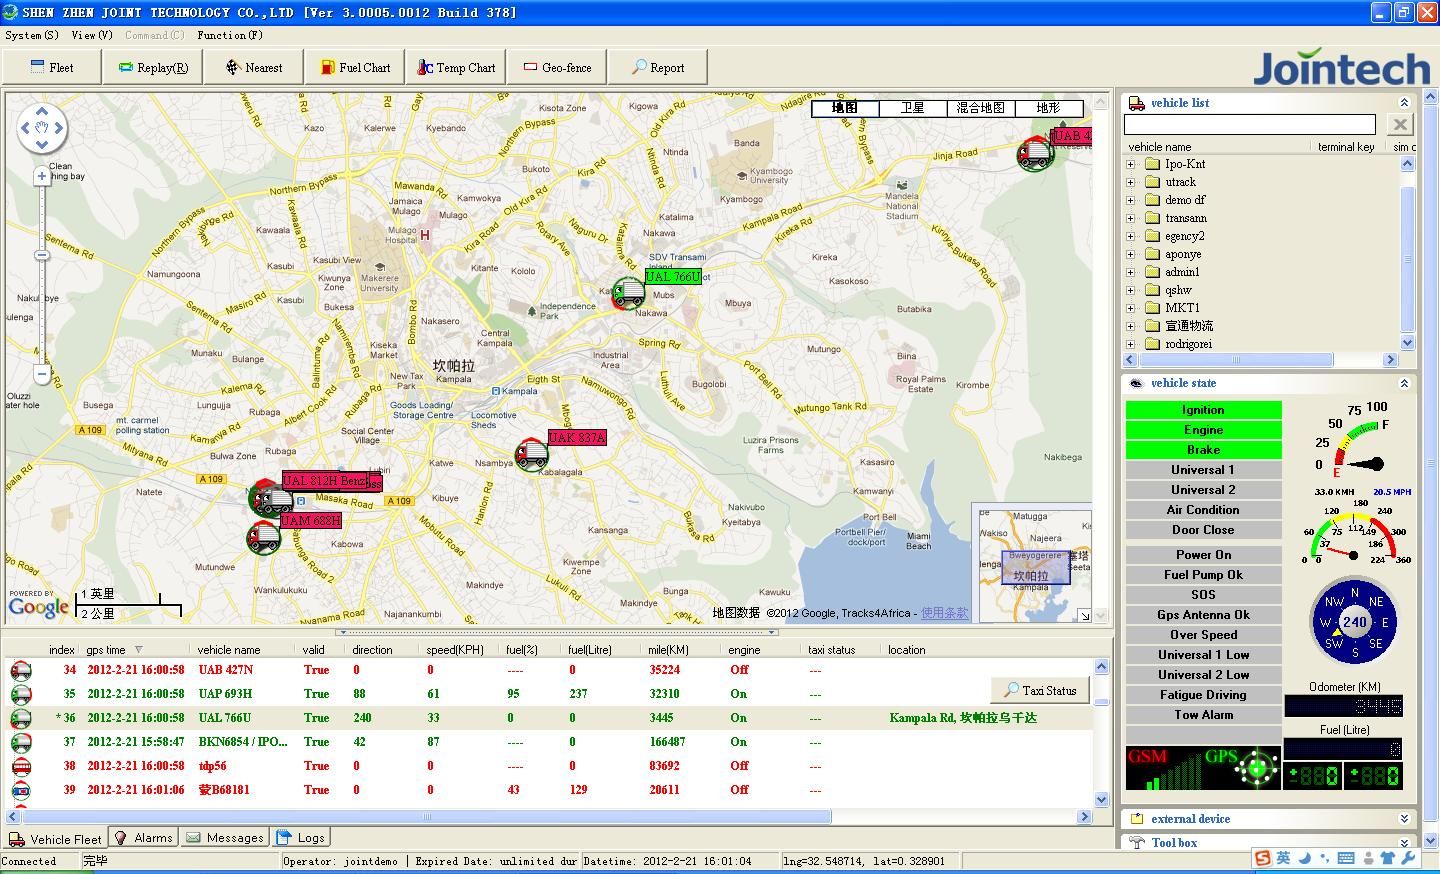This screenshot has height=874, width=1440.
Task: Click the GSM signal strength indicator
Action: (x=1165, y=768)
